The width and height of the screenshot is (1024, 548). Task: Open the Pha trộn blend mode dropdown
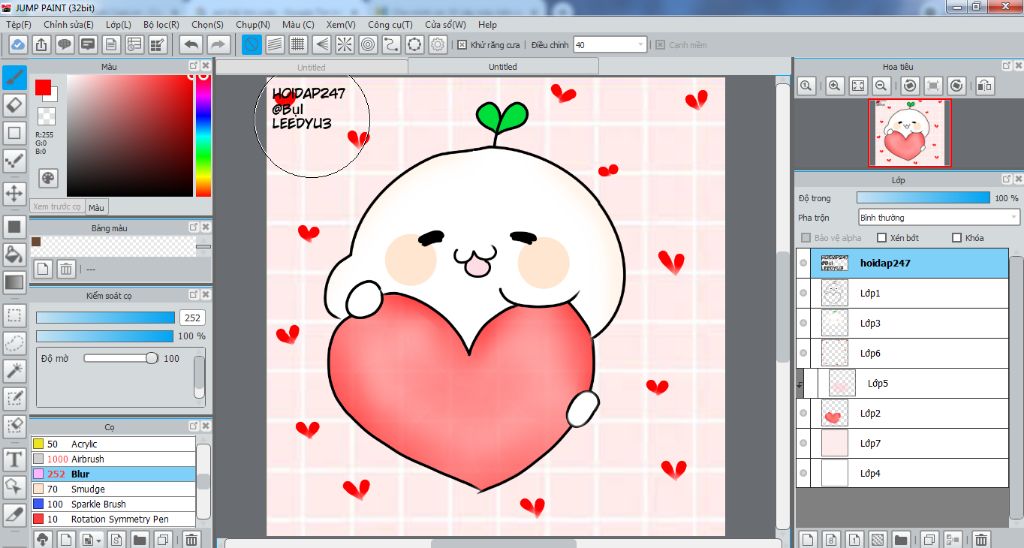(x=938, y=218)
